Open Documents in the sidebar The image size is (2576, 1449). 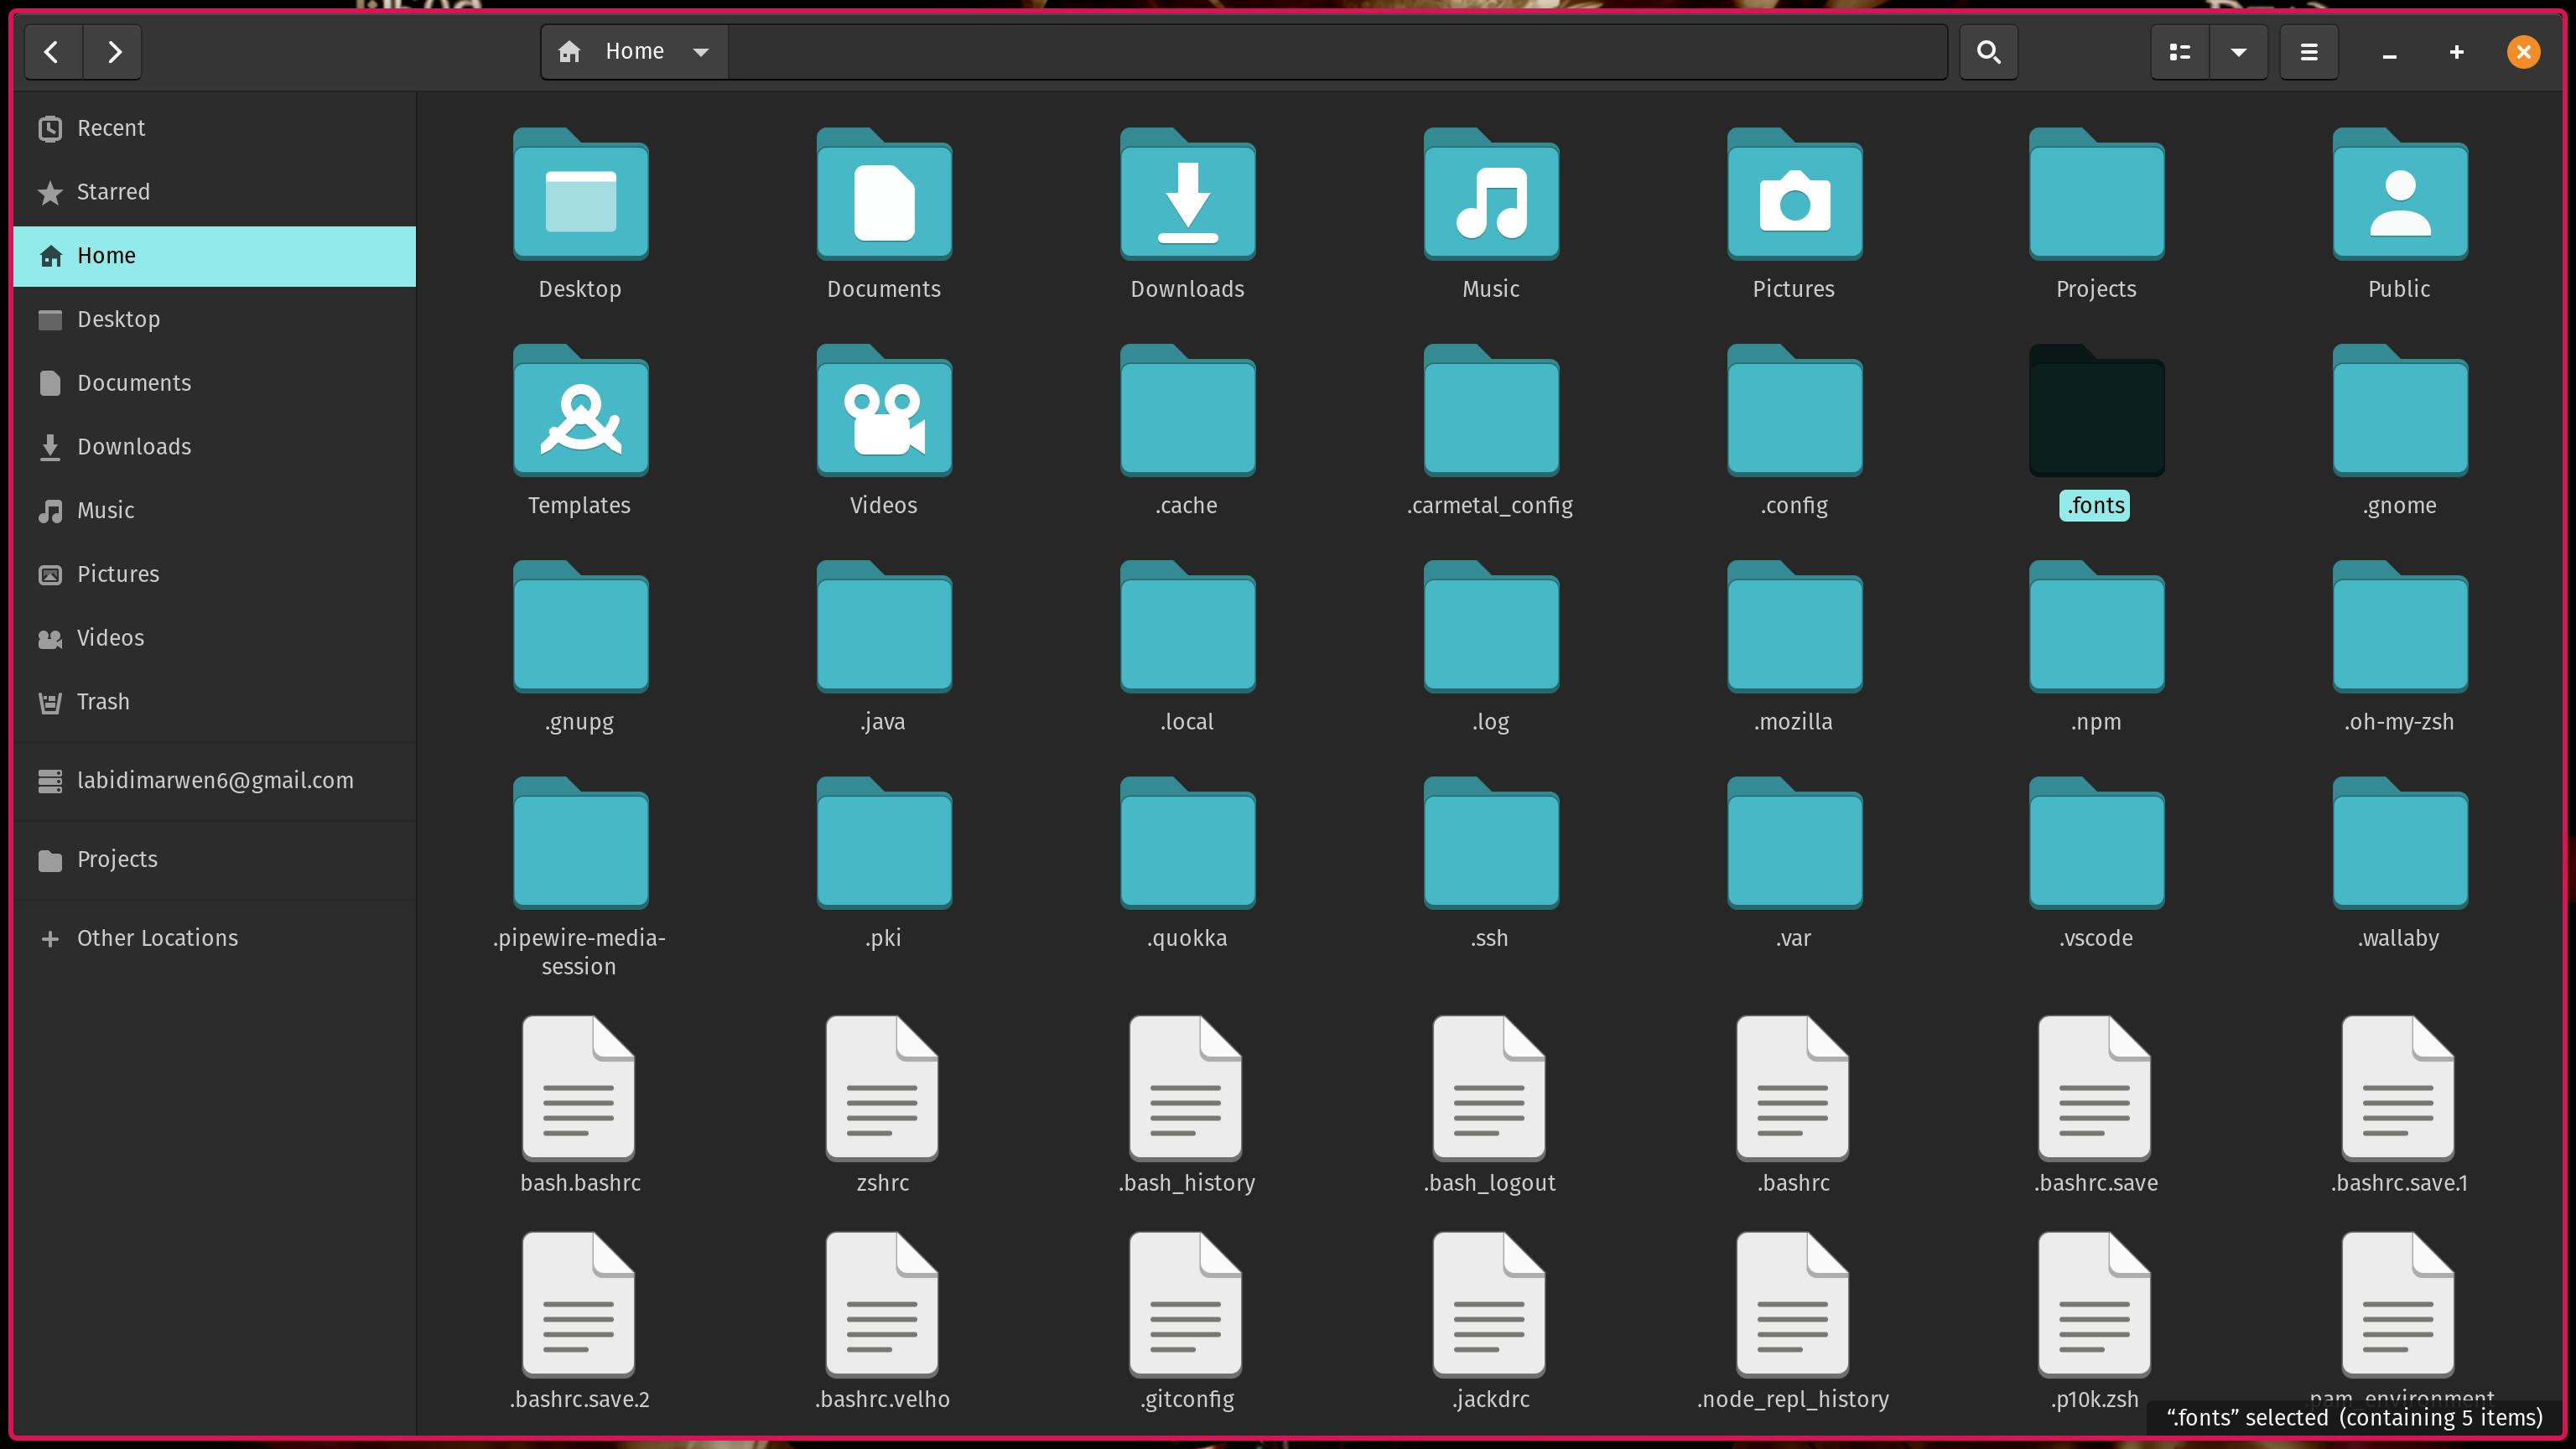click(x=214, y=383)
